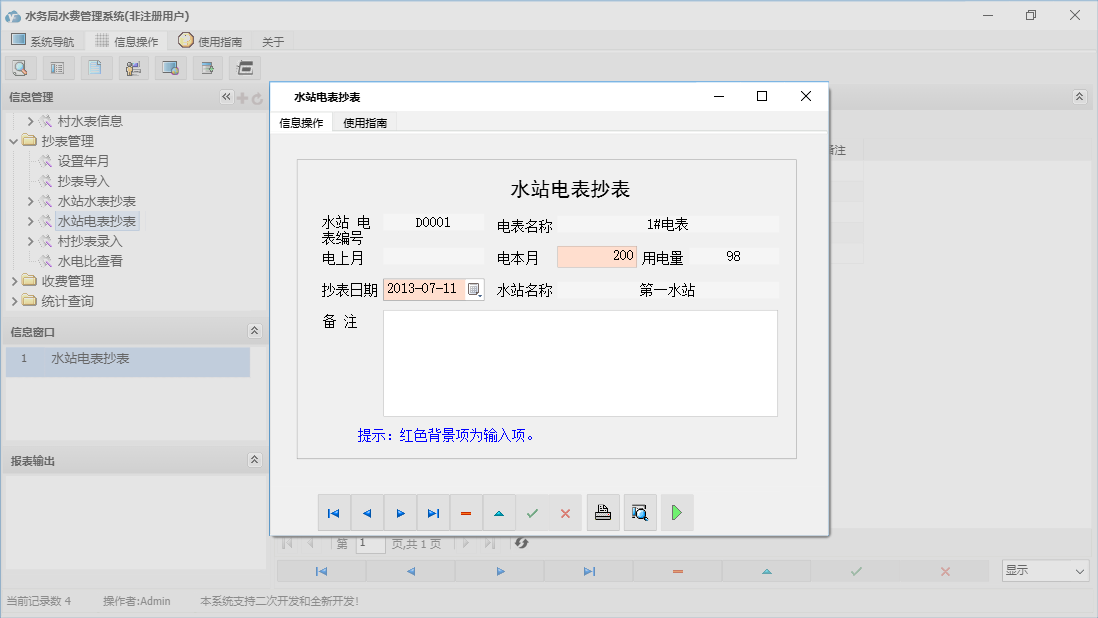Go to the last record in the dialog
Viewport: 1098px width, 618px height.
pos(433,512)
